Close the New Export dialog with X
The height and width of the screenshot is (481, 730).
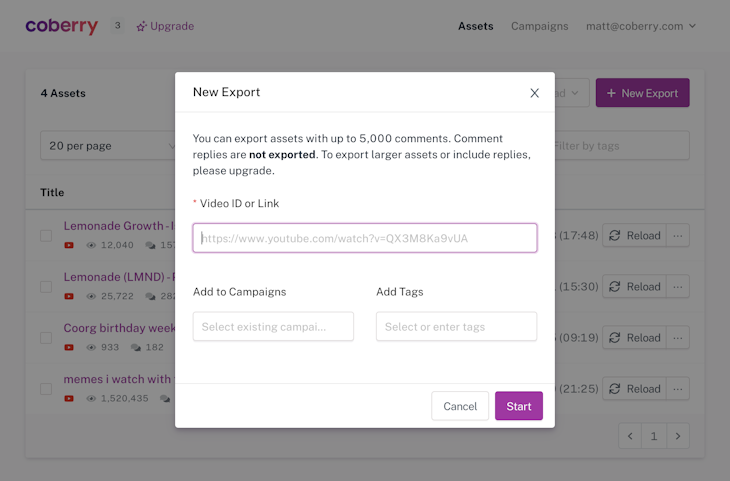point(534,93)
